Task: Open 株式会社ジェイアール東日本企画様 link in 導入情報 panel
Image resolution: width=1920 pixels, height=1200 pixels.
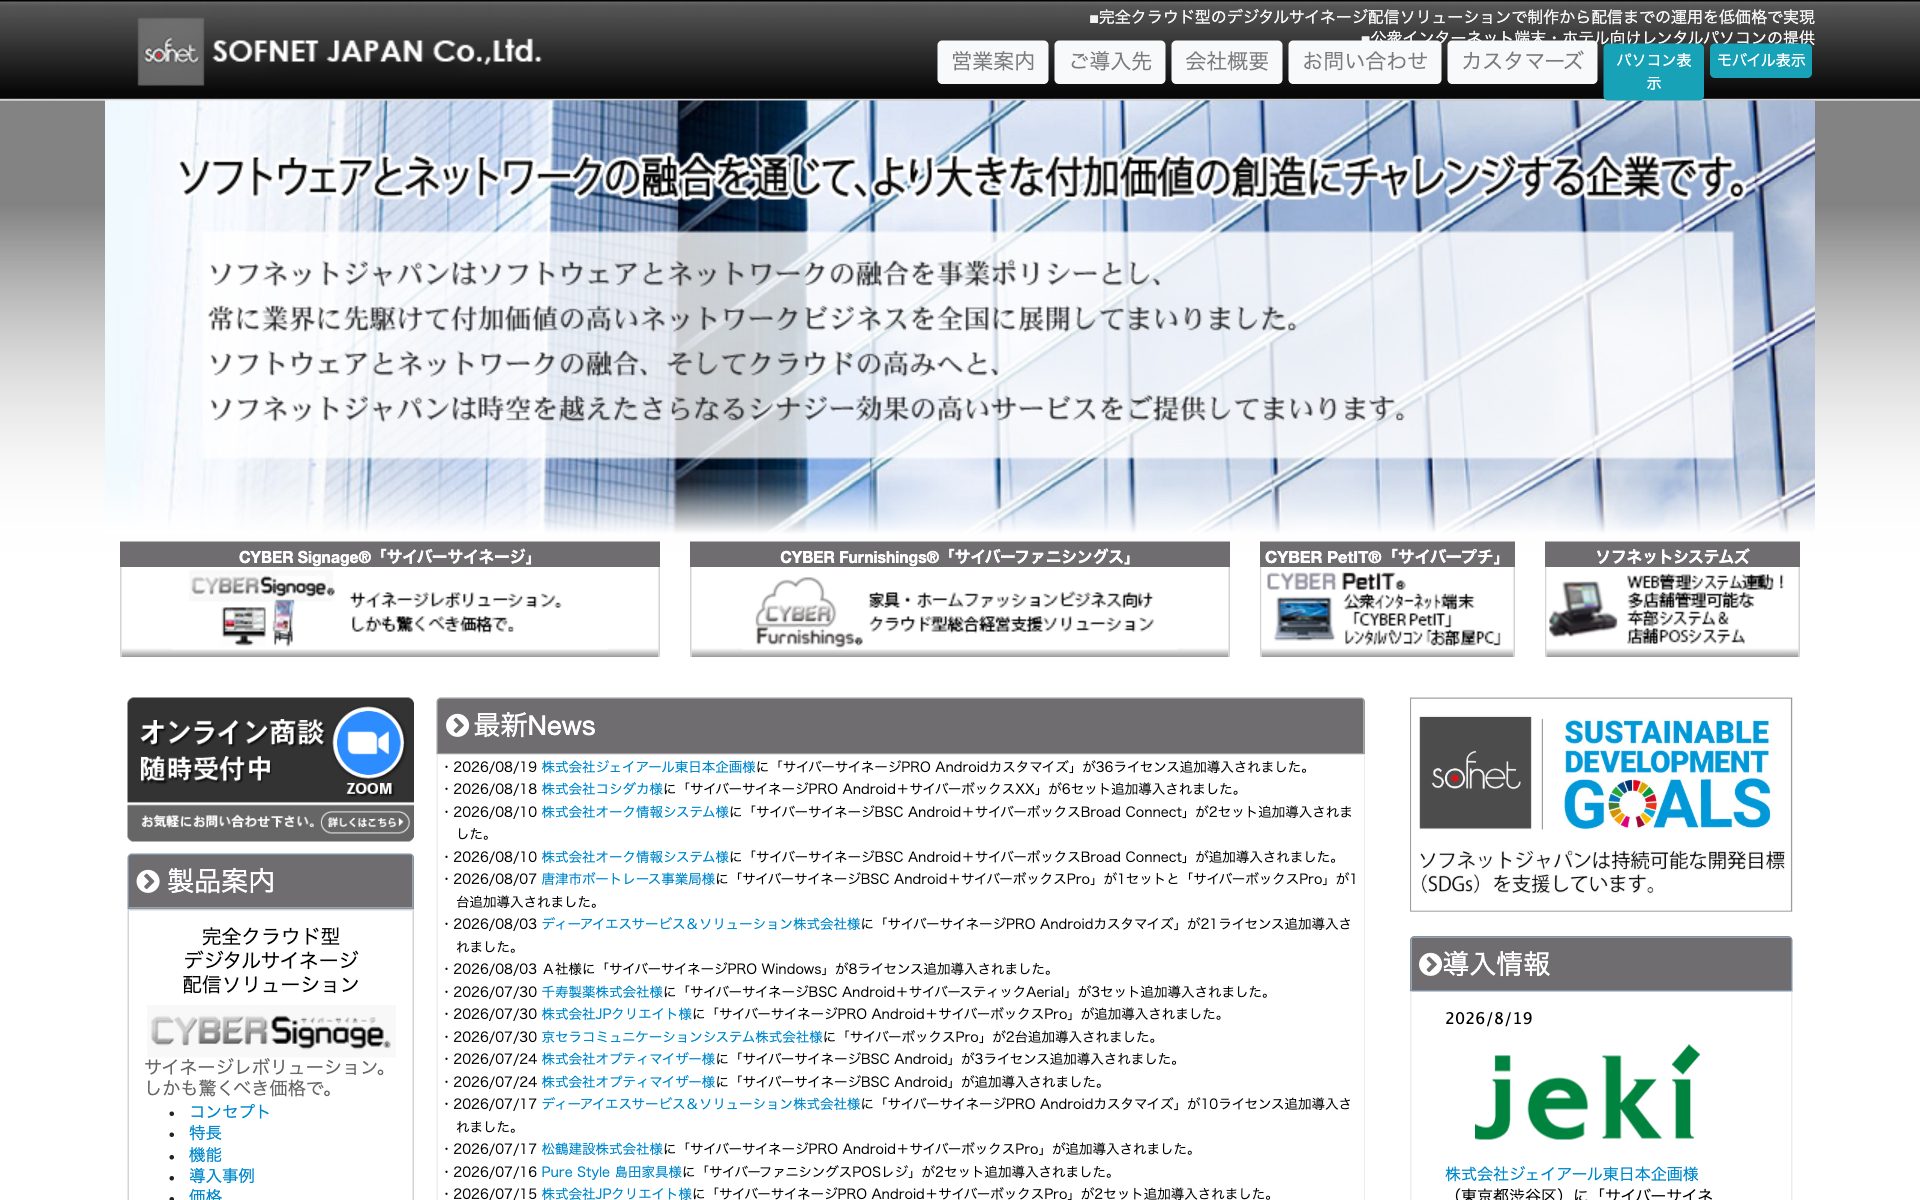Action: coord(1571,1174)
